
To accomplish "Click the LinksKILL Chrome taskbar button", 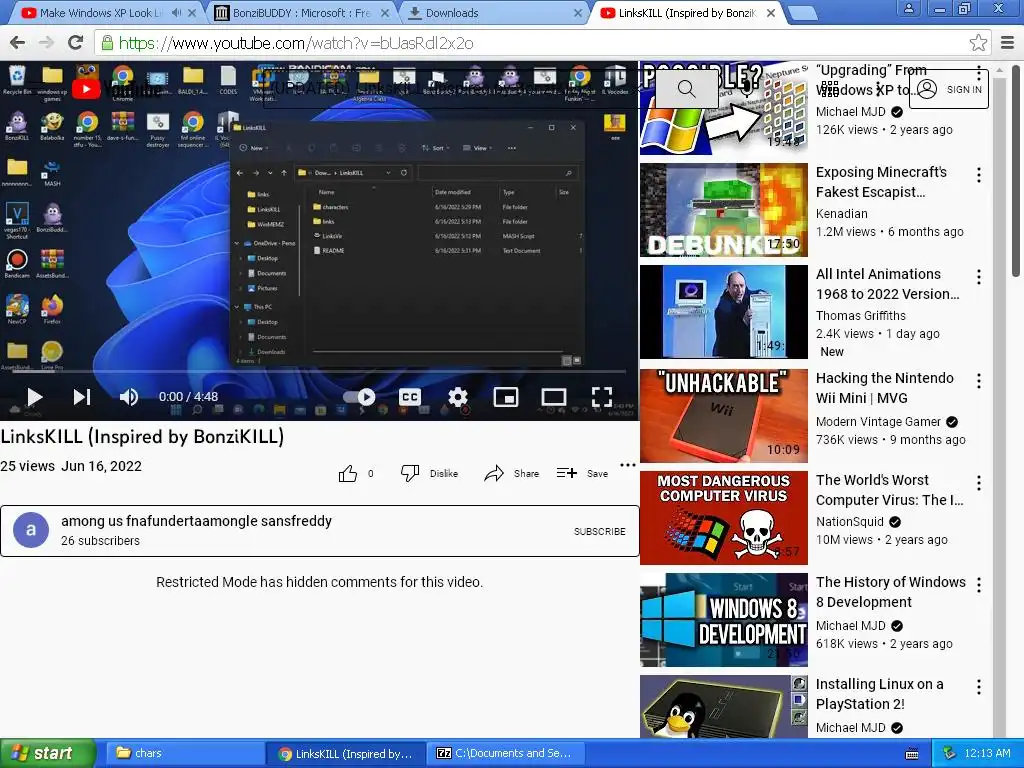I will tap(346, 753).
